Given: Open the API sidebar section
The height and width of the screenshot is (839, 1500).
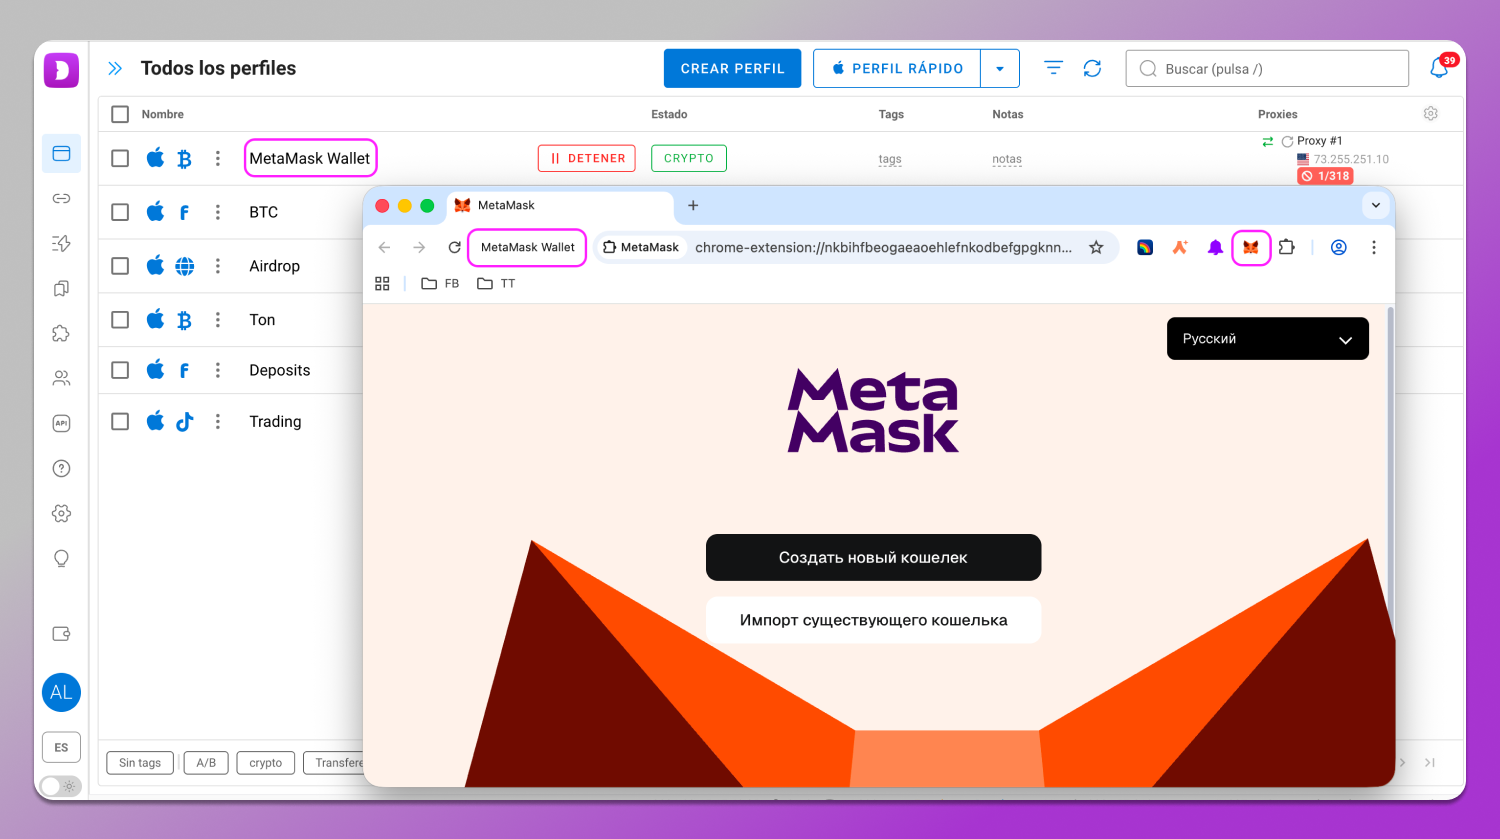Looking at the screenshot, I should pos(61,423).
